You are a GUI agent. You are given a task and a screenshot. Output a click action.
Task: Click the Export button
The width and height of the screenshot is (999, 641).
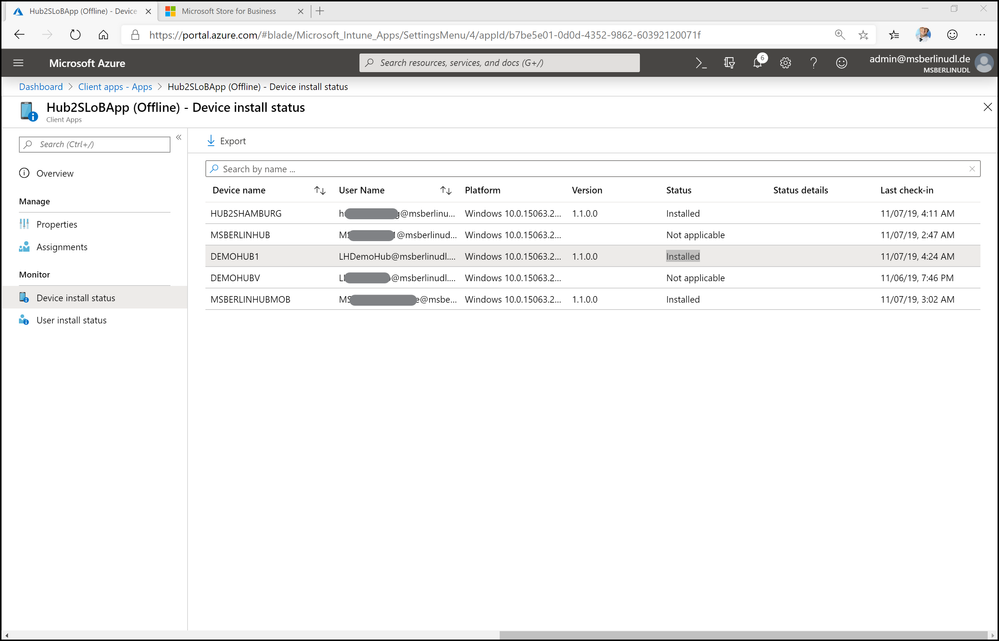coord(226,141)
